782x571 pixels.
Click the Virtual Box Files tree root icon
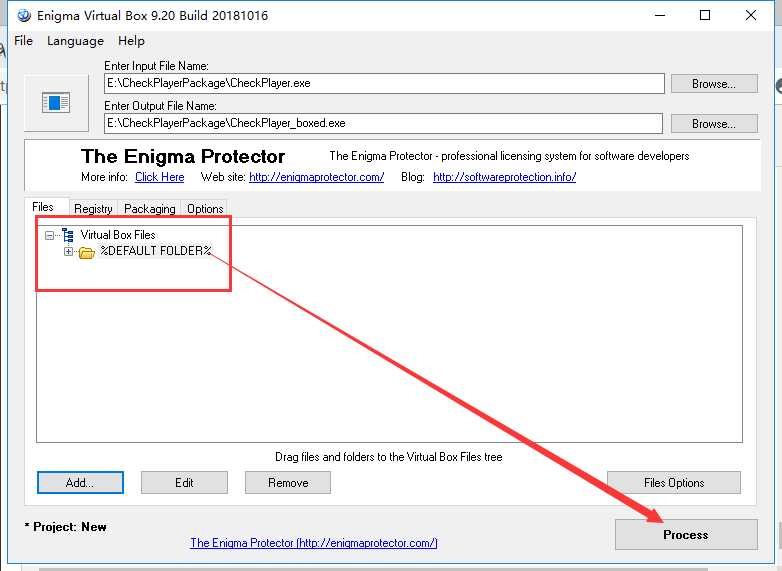point(68,235)
